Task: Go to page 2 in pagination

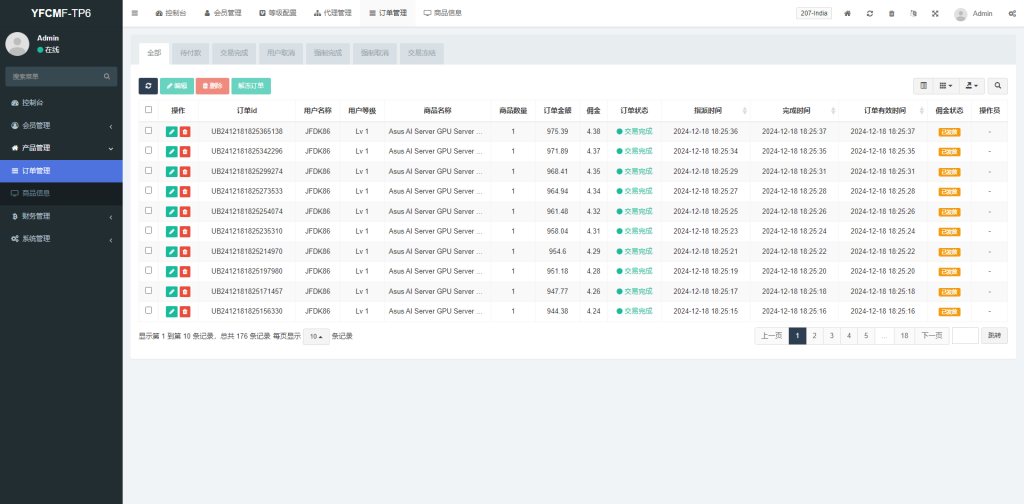Action: coord(814,336)
